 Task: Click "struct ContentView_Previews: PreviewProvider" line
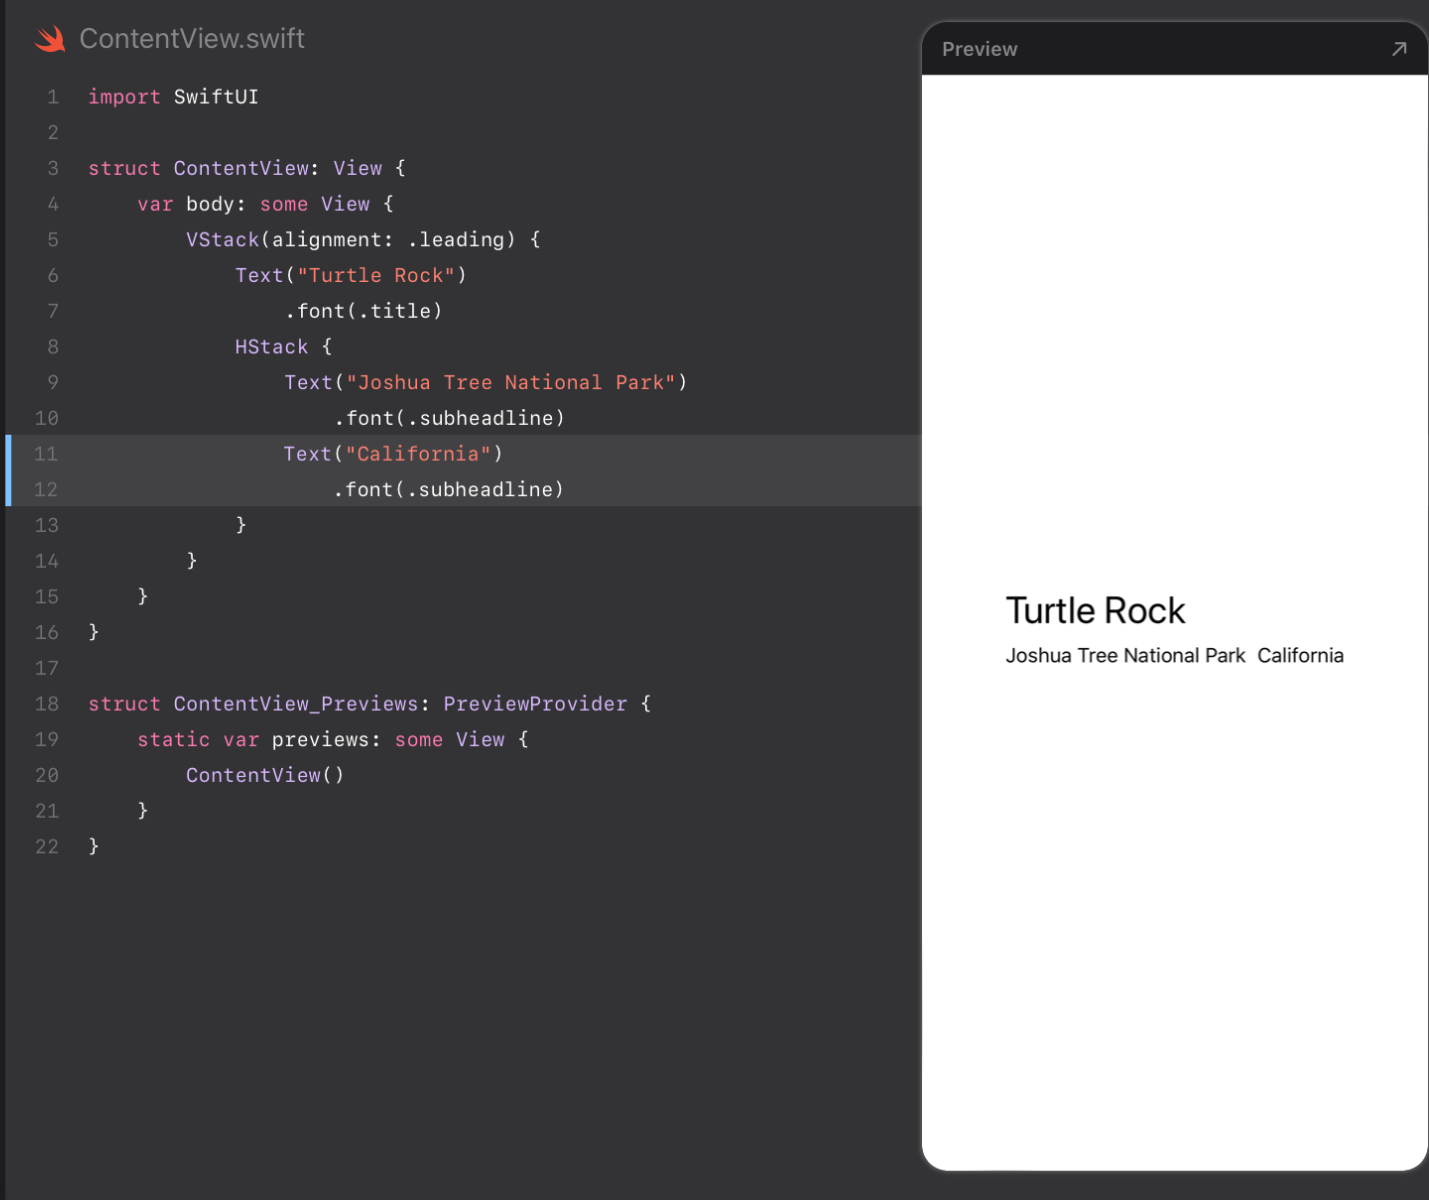[x=370, y=704]
